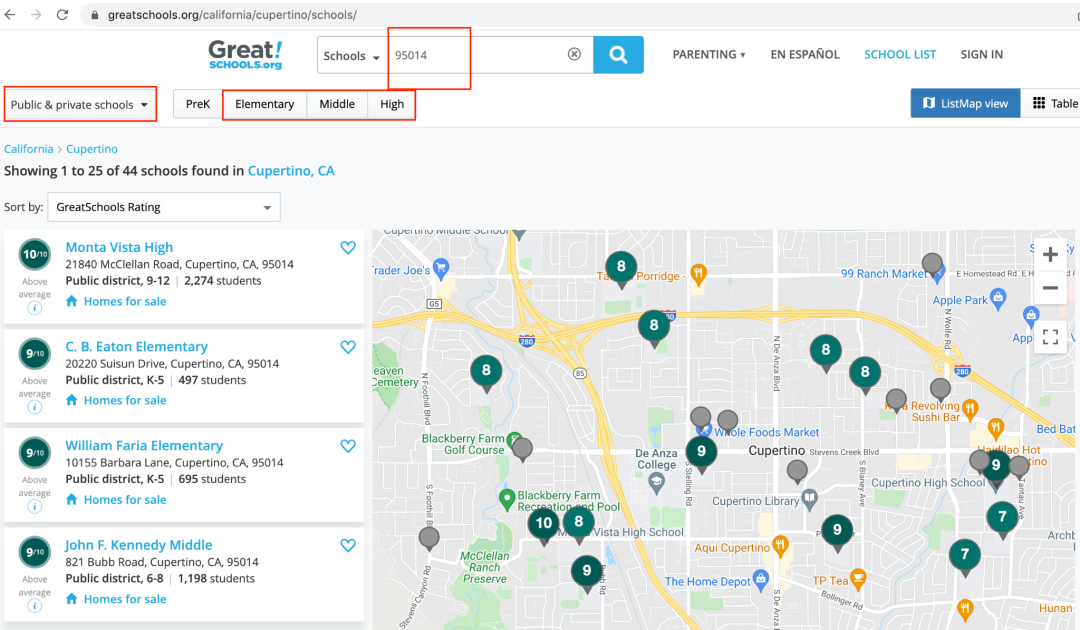1080x630 pixels.
Task: Click the rating 10 map marker
Action: click(x=544, y=523)
